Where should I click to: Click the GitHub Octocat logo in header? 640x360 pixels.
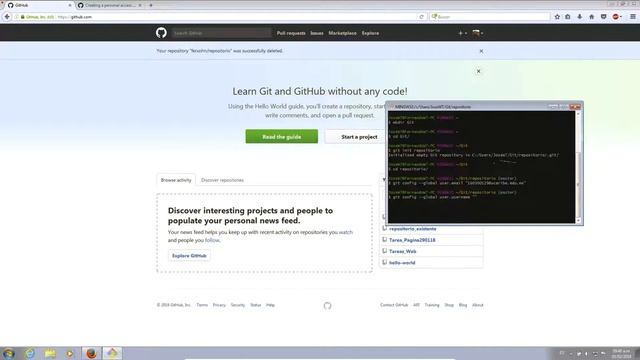click(x=161, y=33)
